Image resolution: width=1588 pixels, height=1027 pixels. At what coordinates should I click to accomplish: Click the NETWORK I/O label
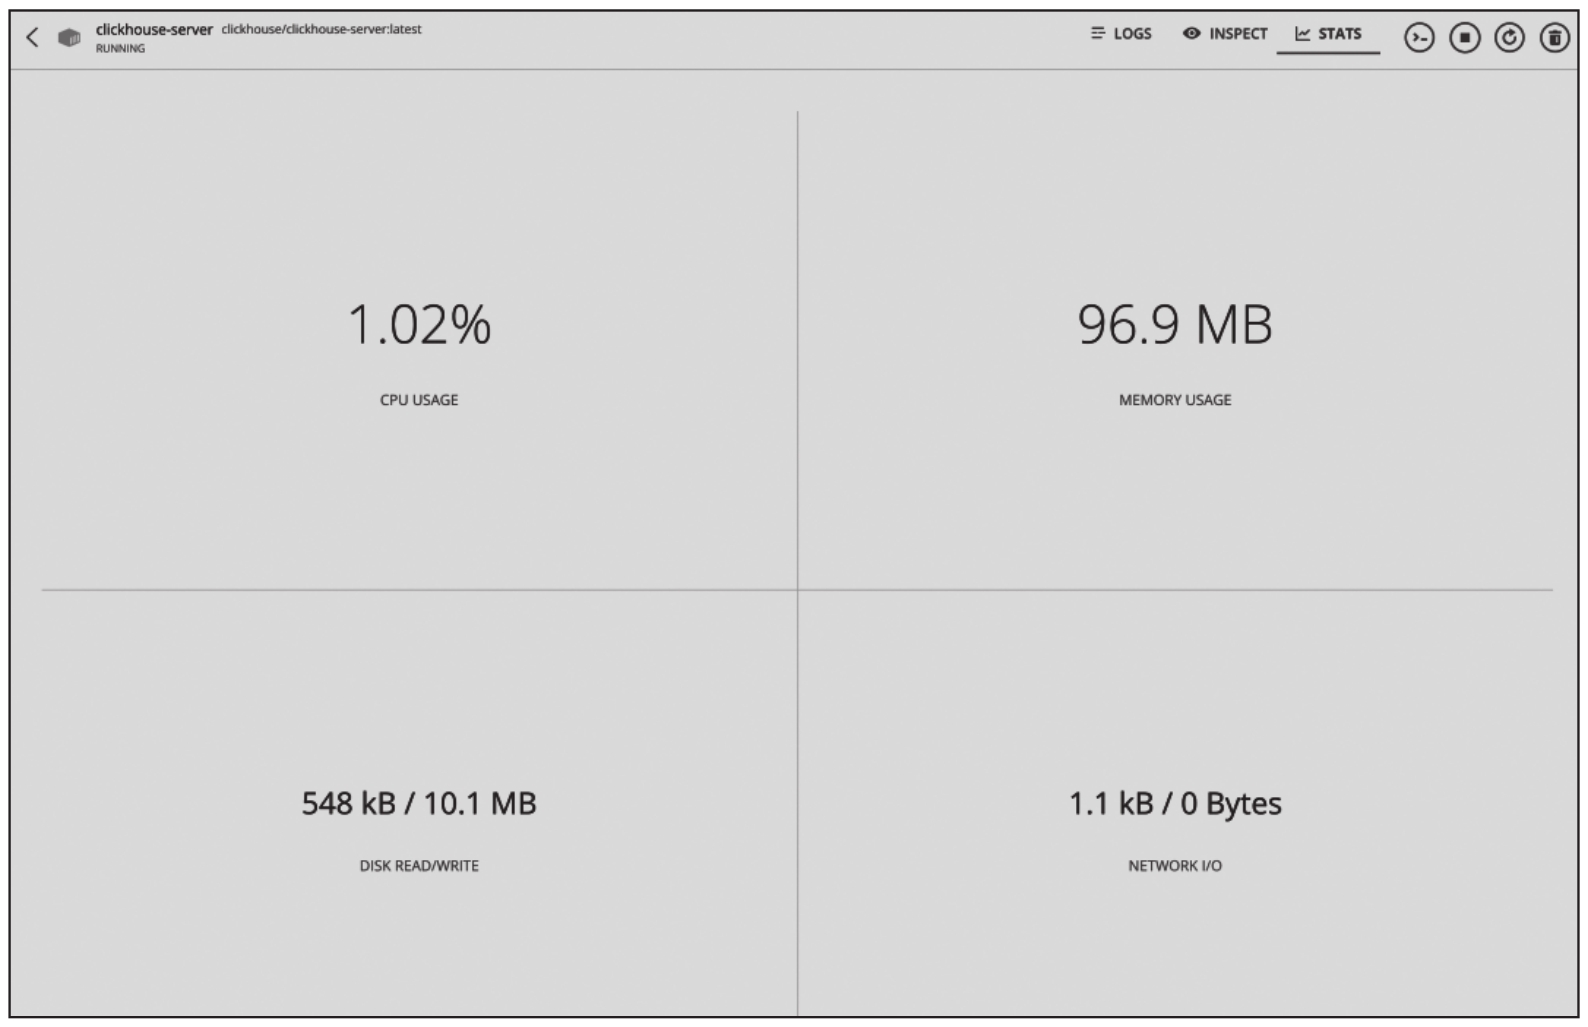1175,866
